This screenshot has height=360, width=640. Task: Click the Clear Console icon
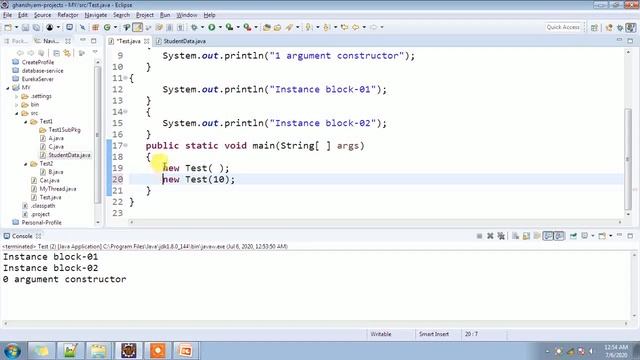coord(516,236)
